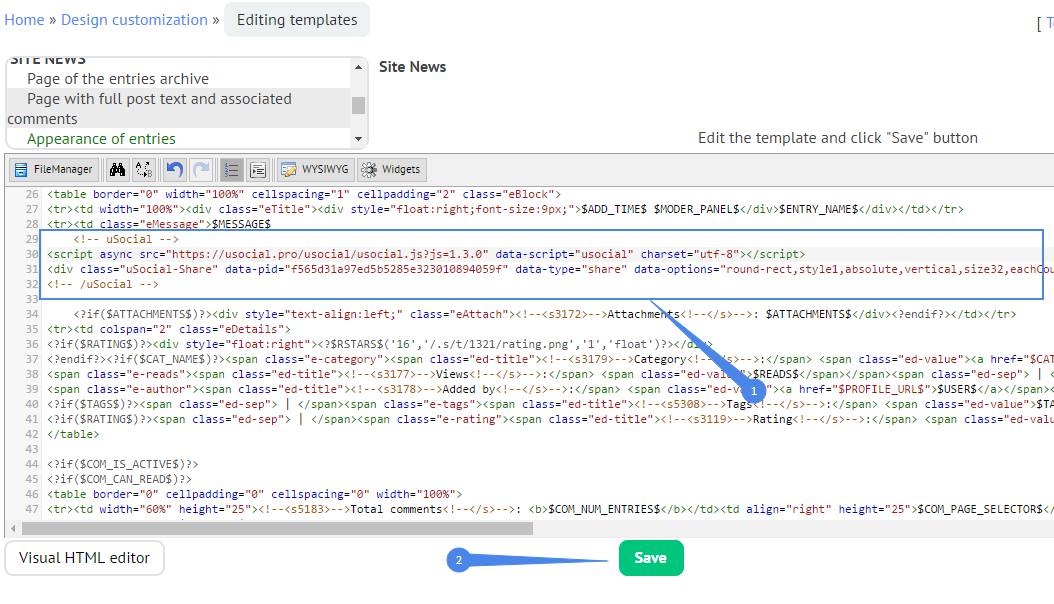The image size is (1054, 604).
Task: Click the find and replace icon
Action: click(144, 170)
